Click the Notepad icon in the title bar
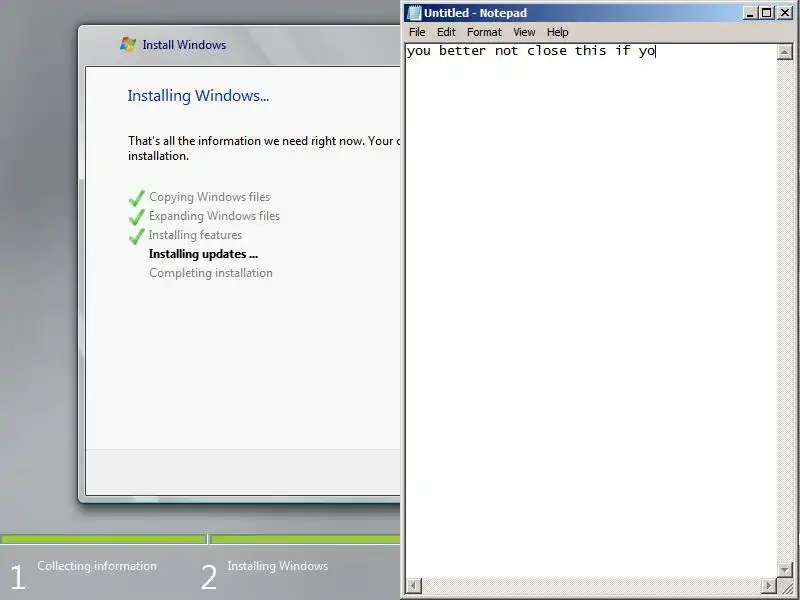The image size is (800, 600). click(414, 13)
